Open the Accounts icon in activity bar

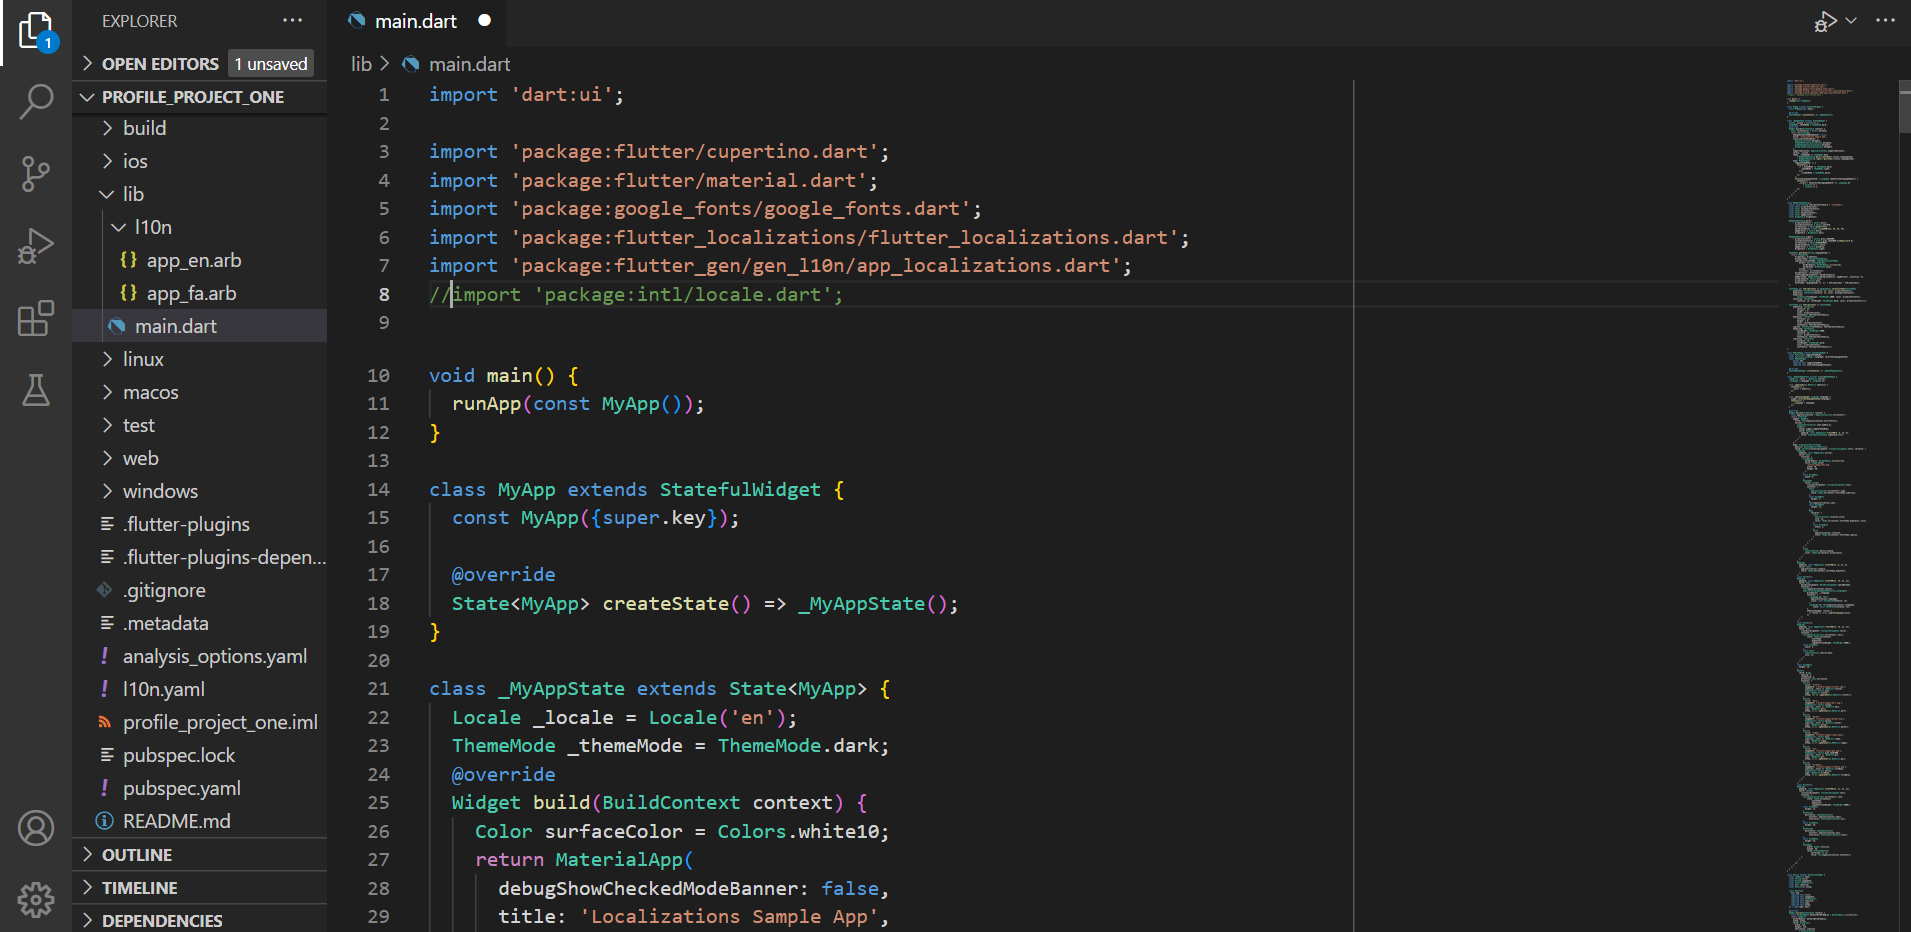(36, 828)
